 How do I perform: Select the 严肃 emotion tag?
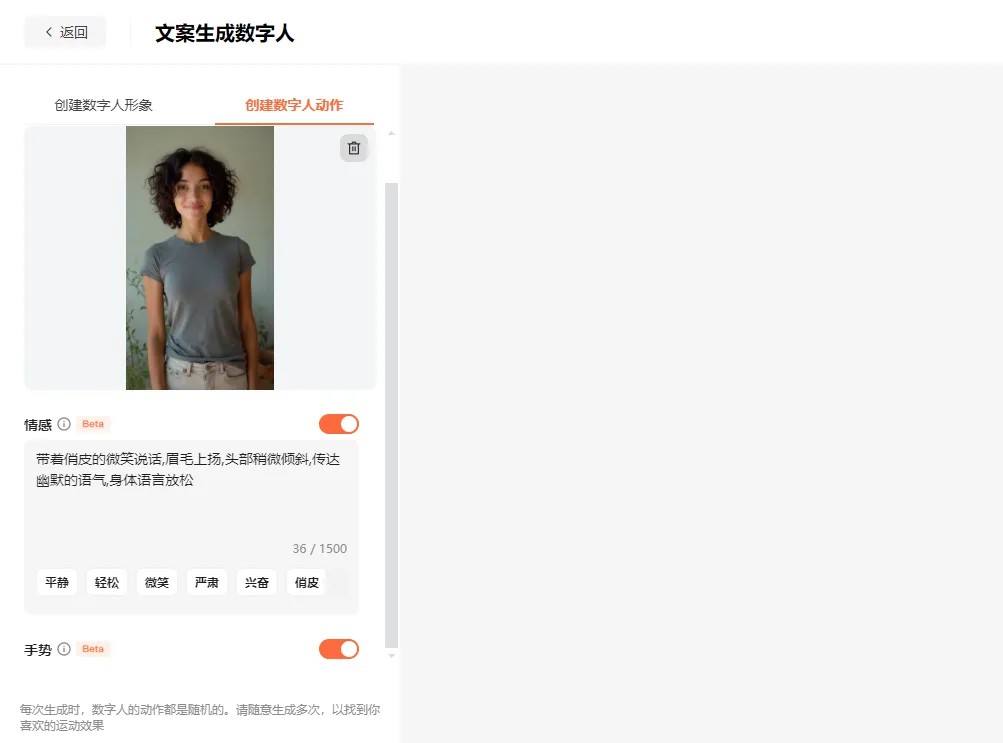(207, 583)
